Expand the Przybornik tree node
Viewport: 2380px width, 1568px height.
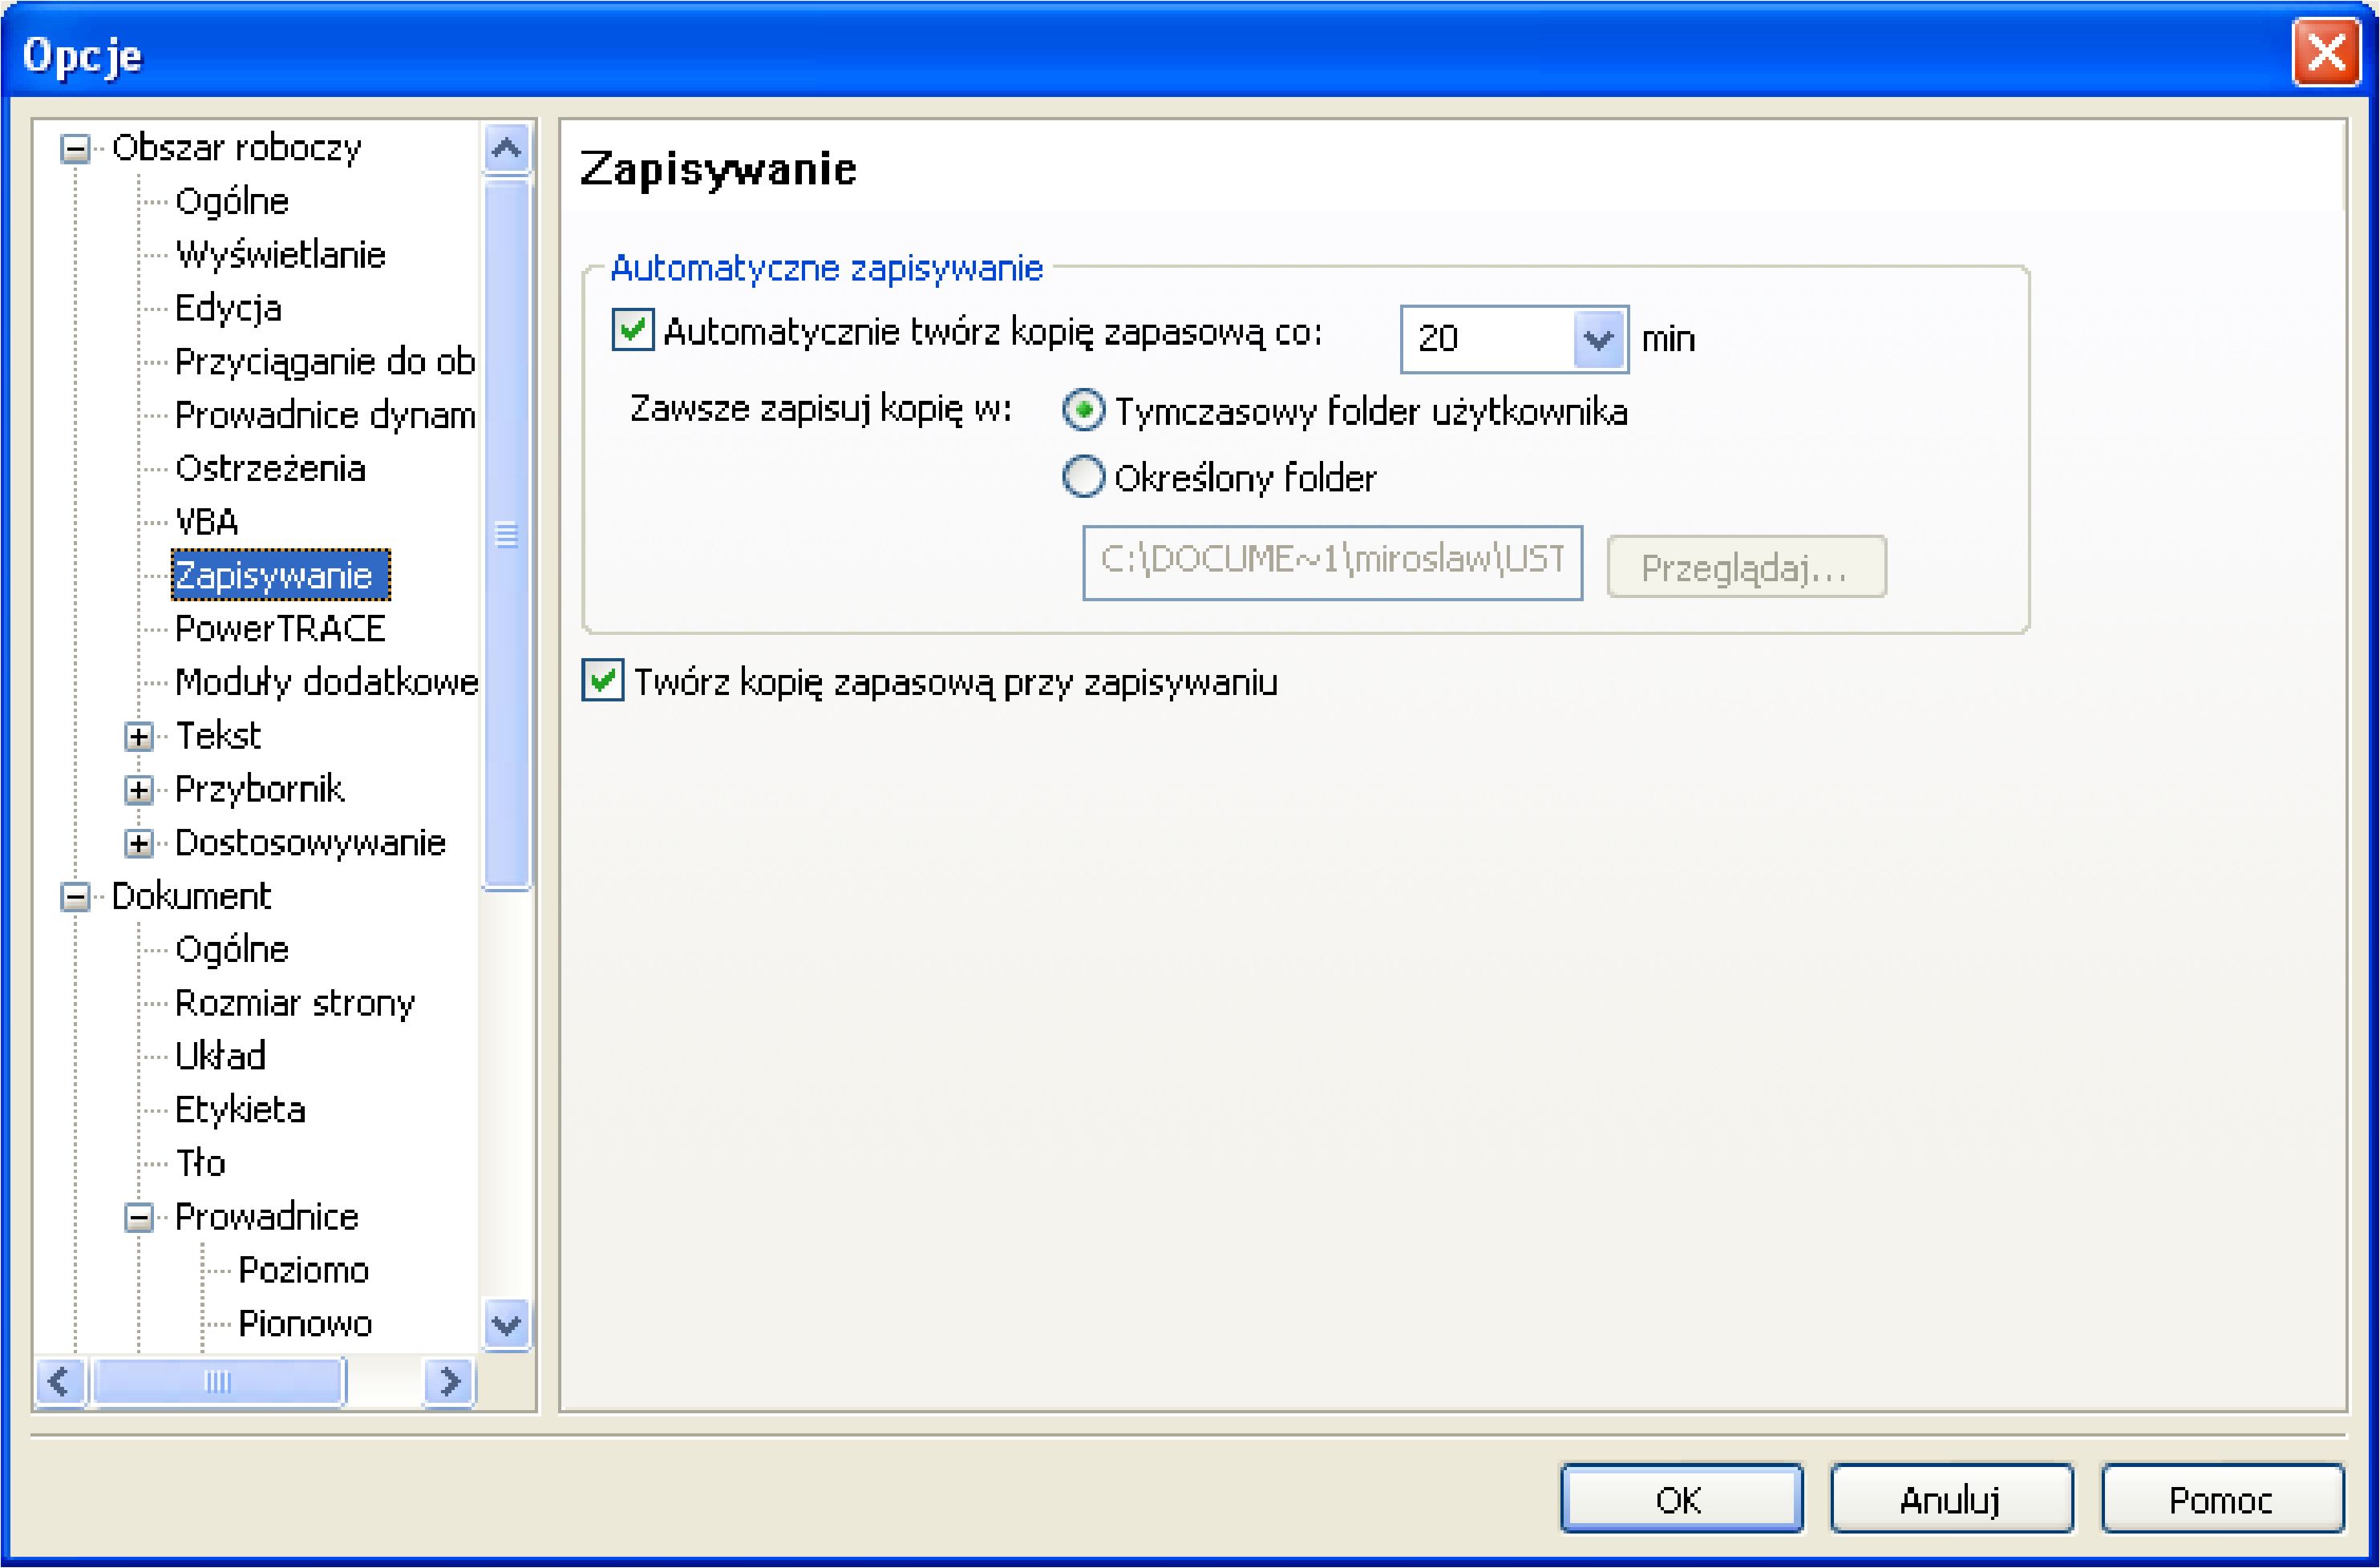click(139, 790)
